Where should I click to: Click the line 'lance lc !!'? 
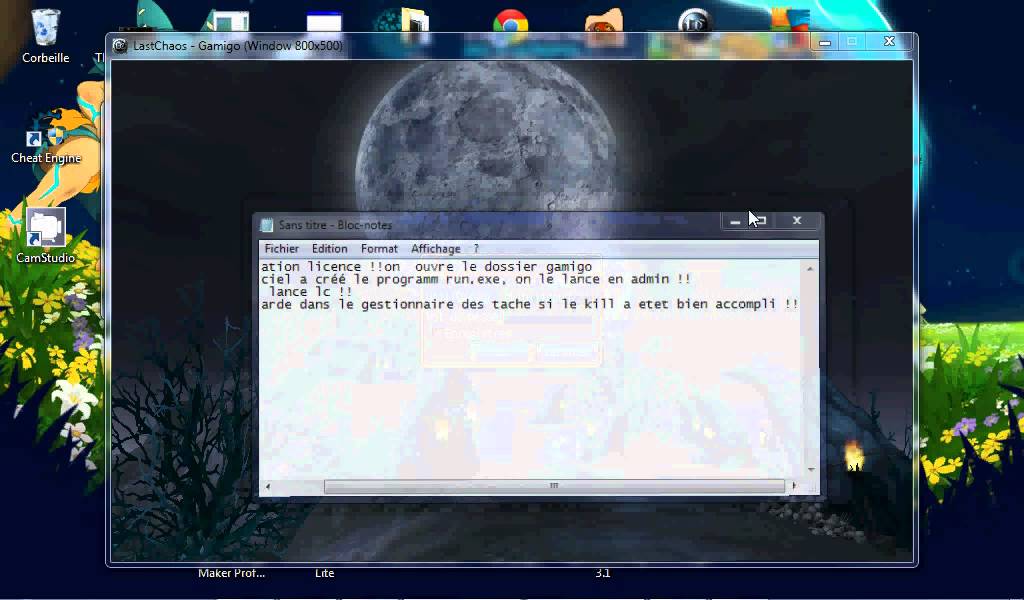(310, 292)
